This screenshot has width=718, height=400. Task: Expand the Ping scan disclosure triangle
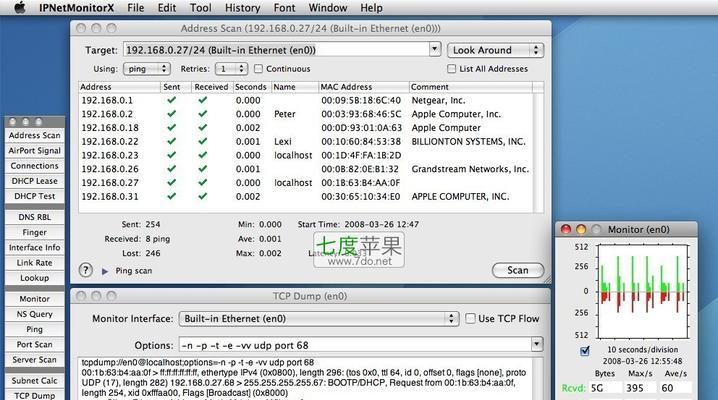(x=105, y=271)
